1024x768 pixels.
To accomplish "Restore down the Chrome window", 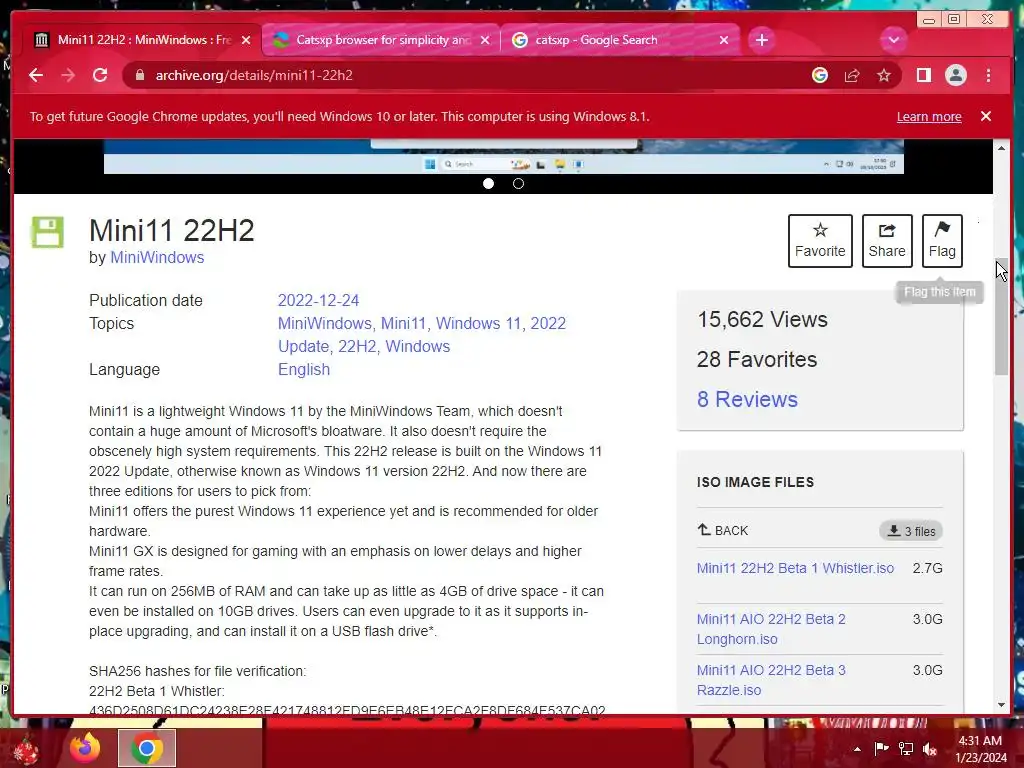I will click(x=954, y=20).
